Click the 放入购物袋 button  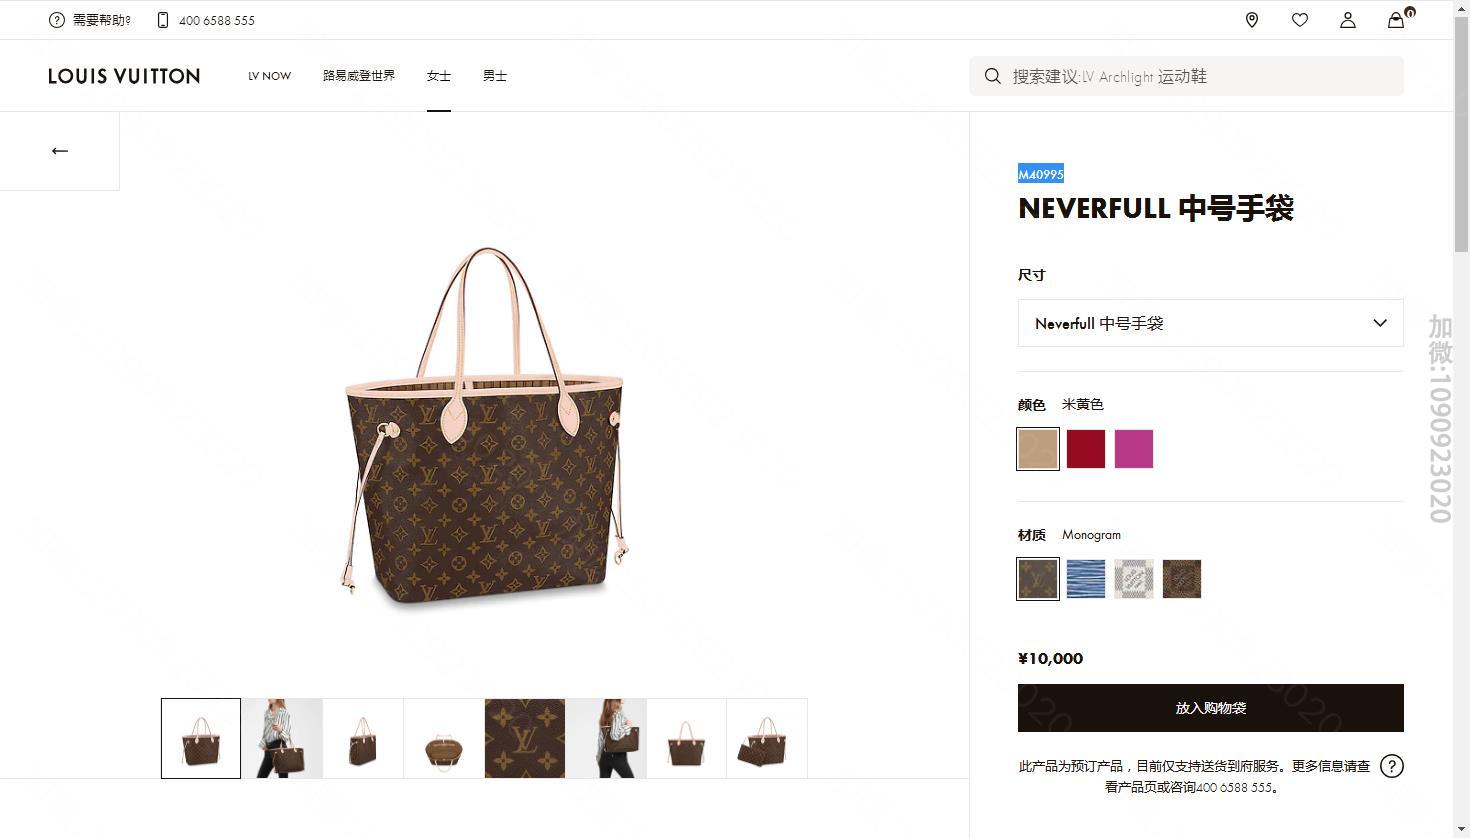(1210, 708)
